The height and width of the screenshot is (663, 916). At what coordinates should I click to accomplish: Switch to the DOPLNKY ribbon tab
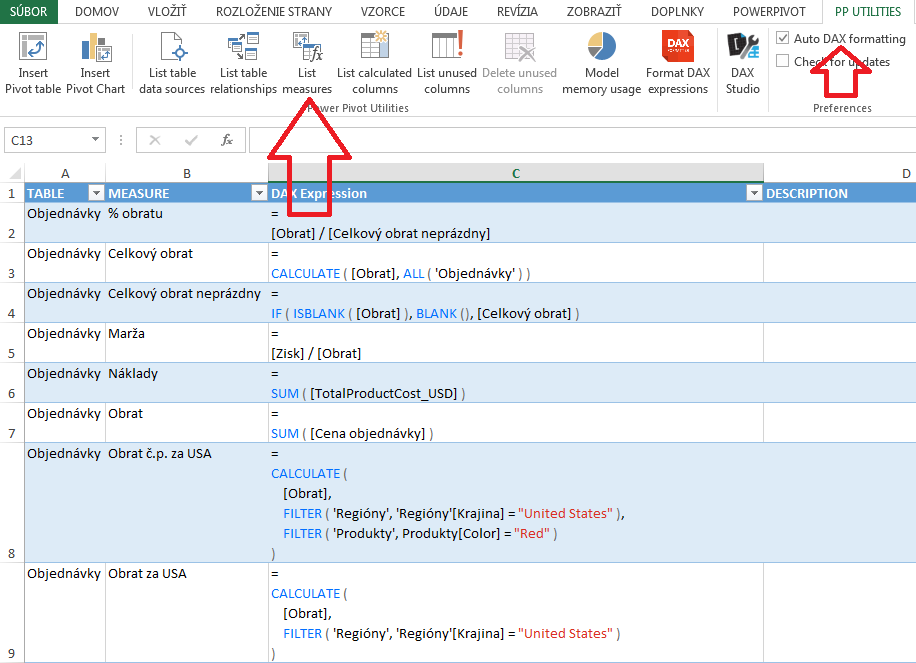pyautogui.click(x=678, y=12)
